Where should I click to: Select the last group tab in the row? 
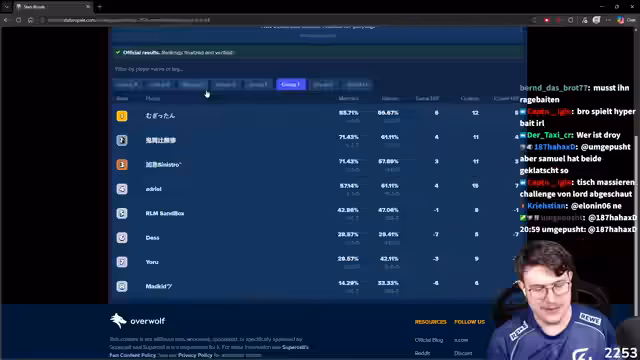click(x=357, y=84)
